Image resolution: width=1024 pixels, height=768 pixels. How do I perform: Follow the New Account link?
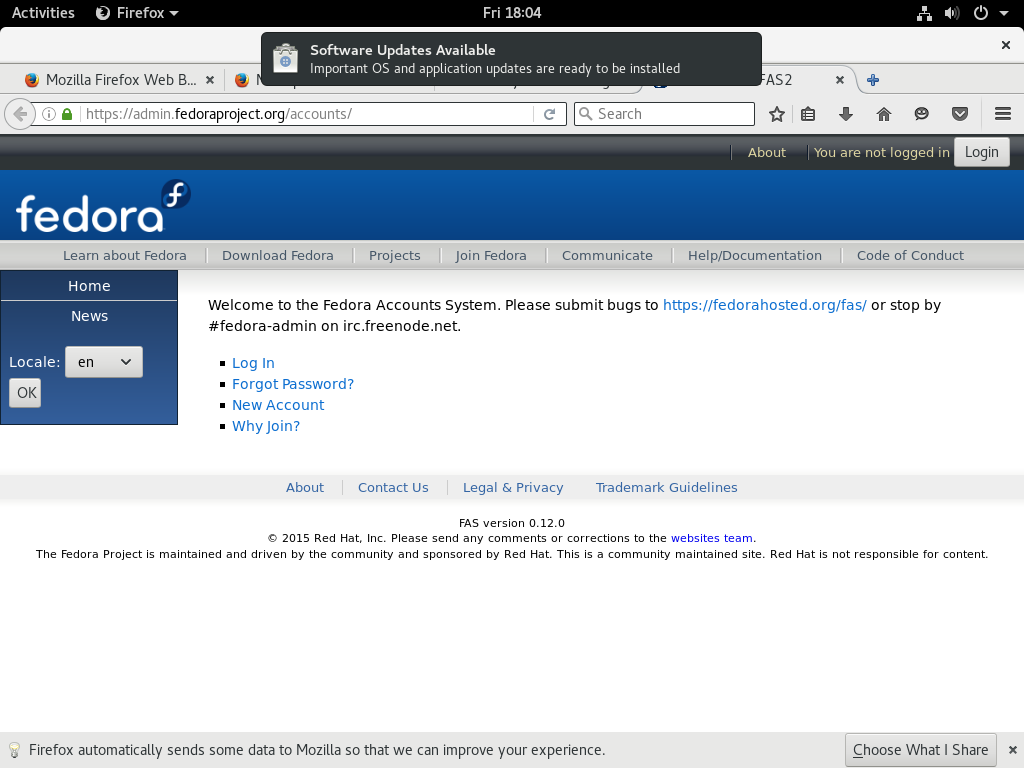278,405
